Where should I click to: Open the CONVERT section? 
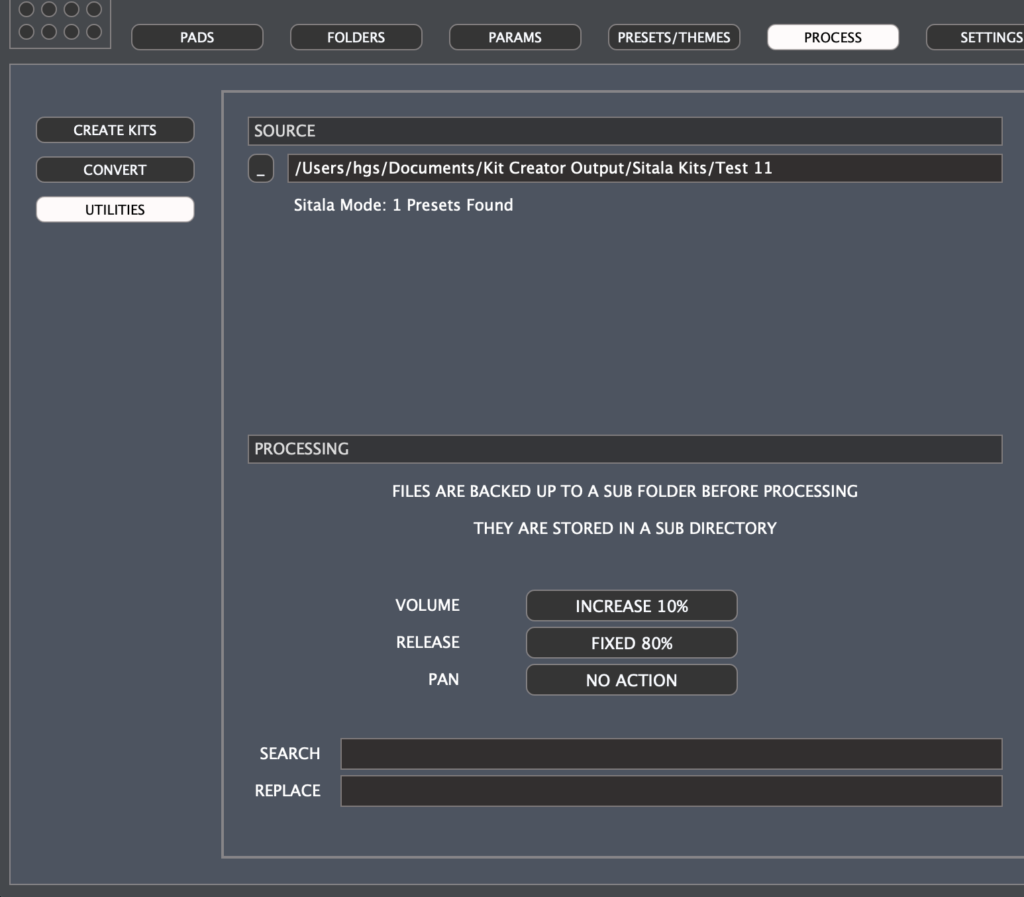[115, 170]
